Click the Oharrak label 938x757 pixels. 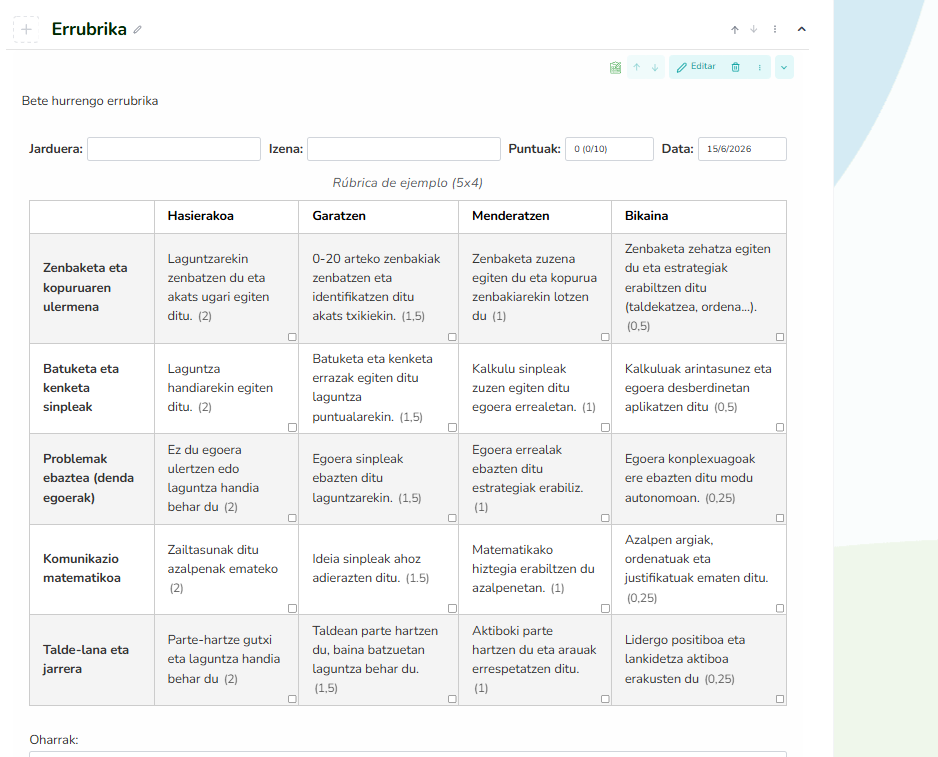[x=54, y=740]
